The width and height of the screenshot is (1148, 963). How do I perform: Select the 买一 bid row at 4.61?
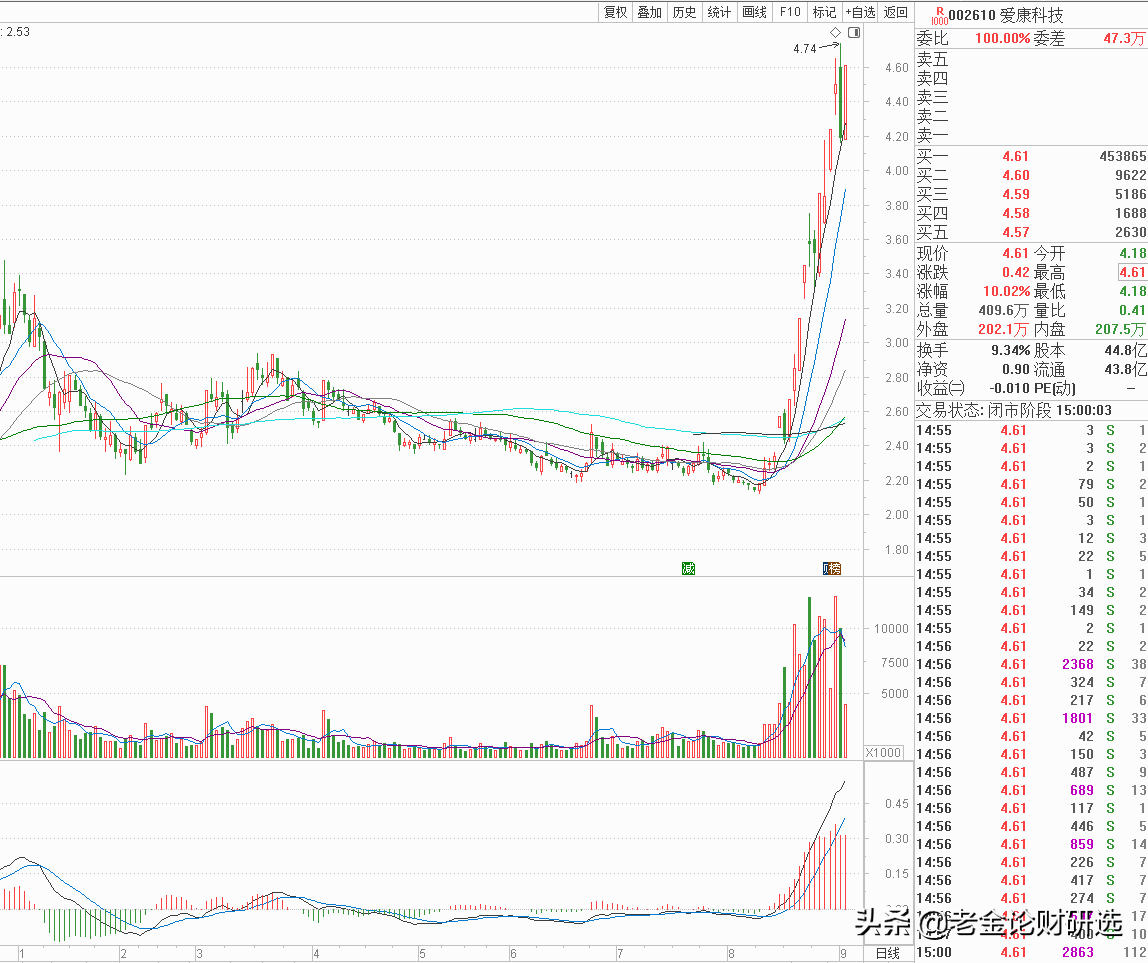[1030, 156]
